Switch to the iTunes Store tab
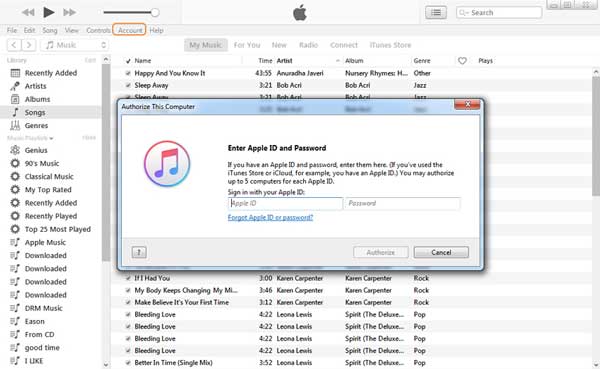This screenshot has height=369, width=600. point(390,45)
